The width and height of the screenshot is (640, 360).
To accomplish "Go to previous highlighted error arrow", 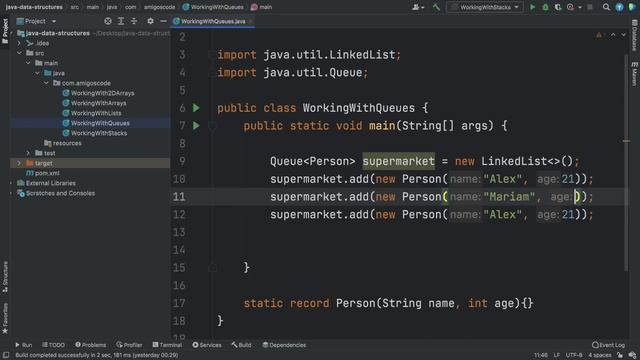I will [x=613, y=35].
